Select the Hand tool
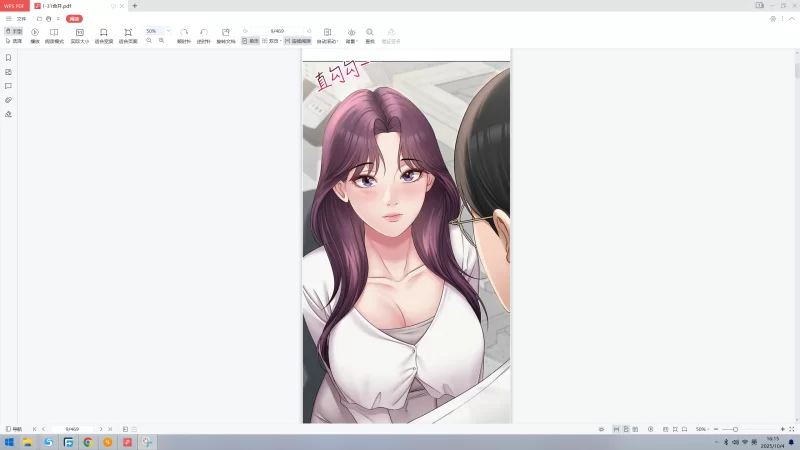800x450 pixels. tap(14, 31)
